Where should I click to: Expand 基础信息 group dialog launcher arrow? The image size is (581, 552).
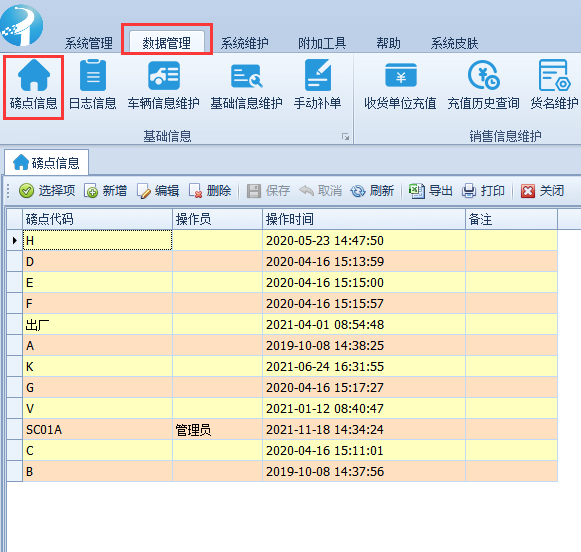click(345, 137)
